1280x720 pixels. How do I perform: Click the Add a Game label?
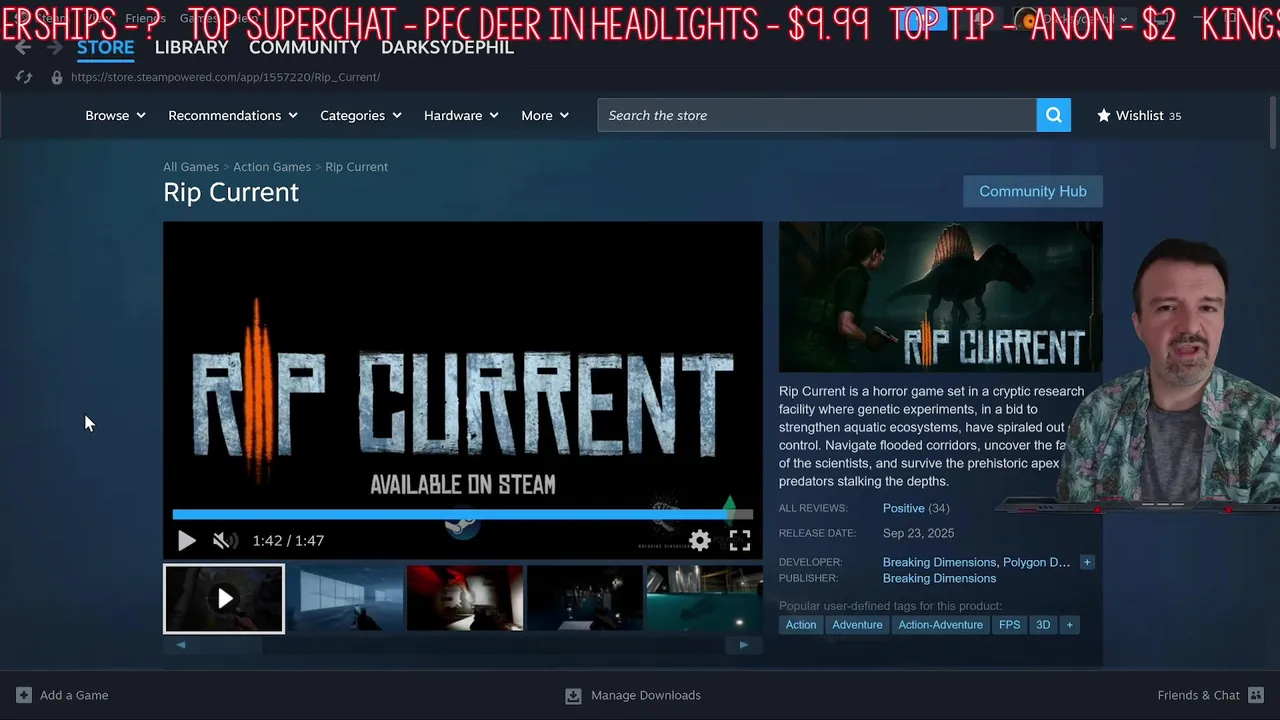click(74, 695)
